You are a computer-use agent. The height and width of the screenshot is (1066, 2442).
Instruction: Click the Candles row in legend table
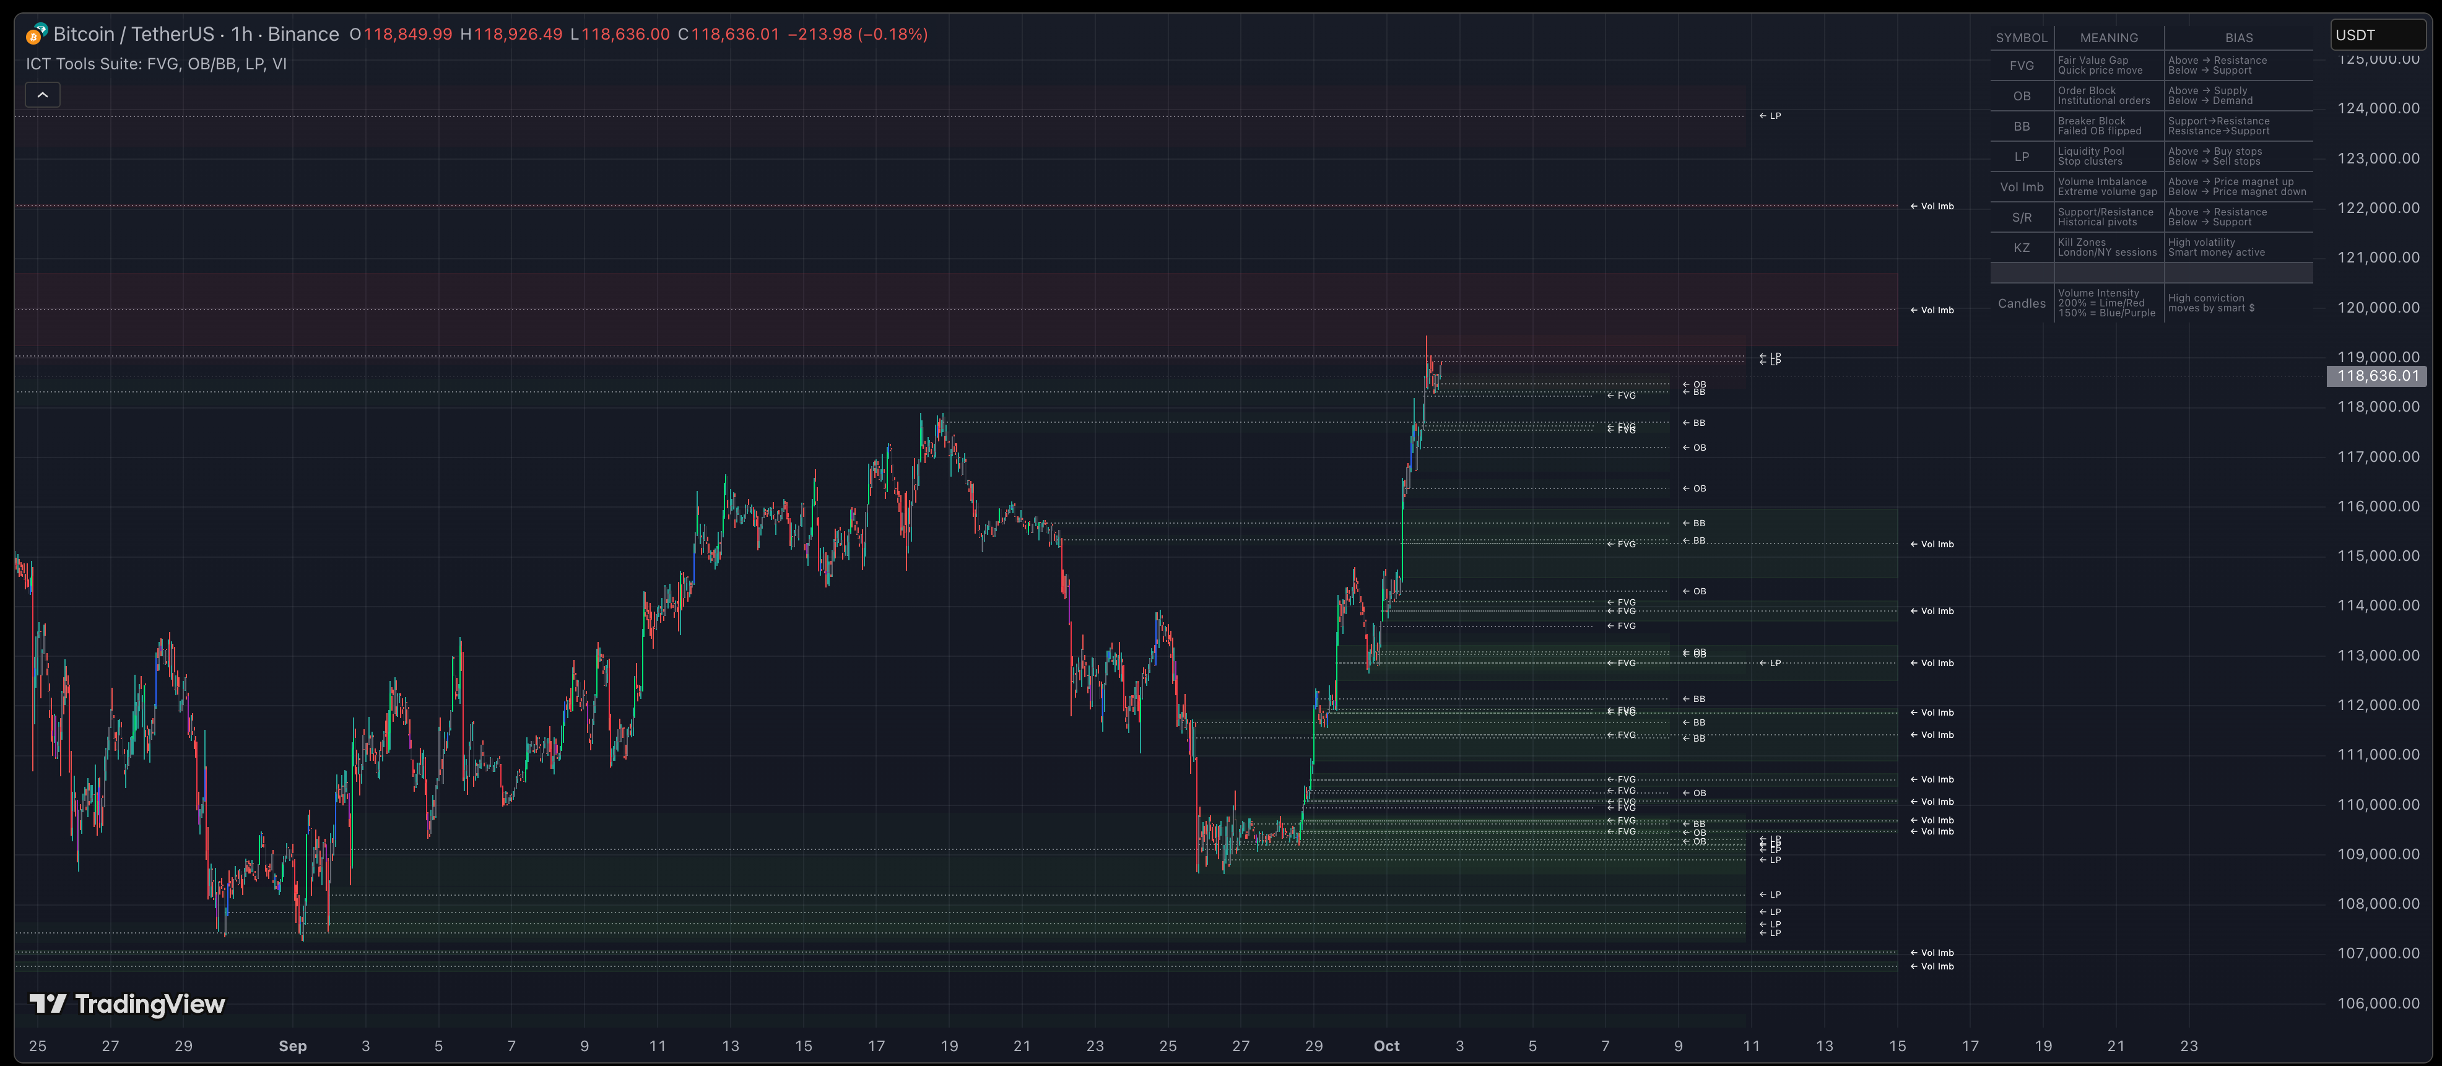(x=2021, y=303)
